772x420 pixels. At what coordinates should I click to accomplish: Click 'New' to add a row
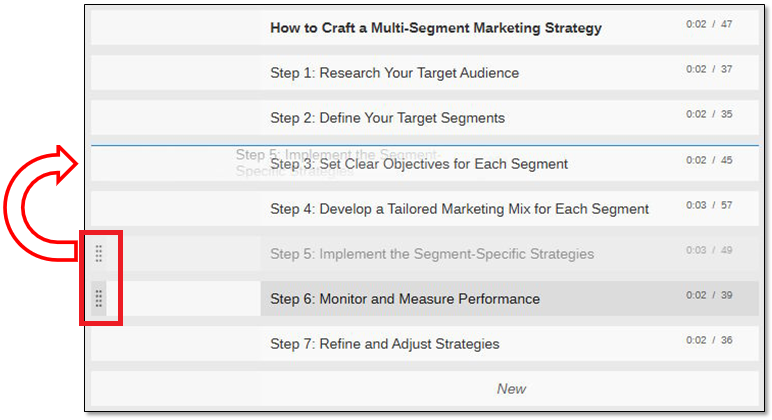(511, 389)
